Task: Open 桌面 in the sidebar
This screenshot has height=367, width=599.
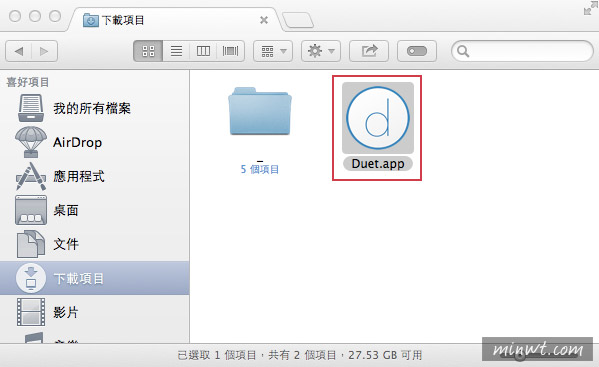Action: coord(94,210)
